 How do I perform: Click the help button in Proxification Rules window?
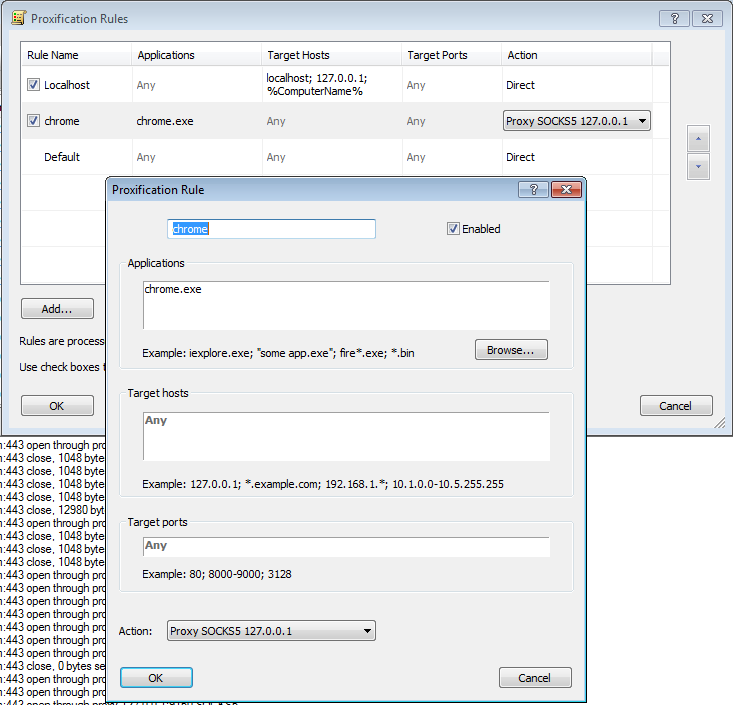[675, 18]
